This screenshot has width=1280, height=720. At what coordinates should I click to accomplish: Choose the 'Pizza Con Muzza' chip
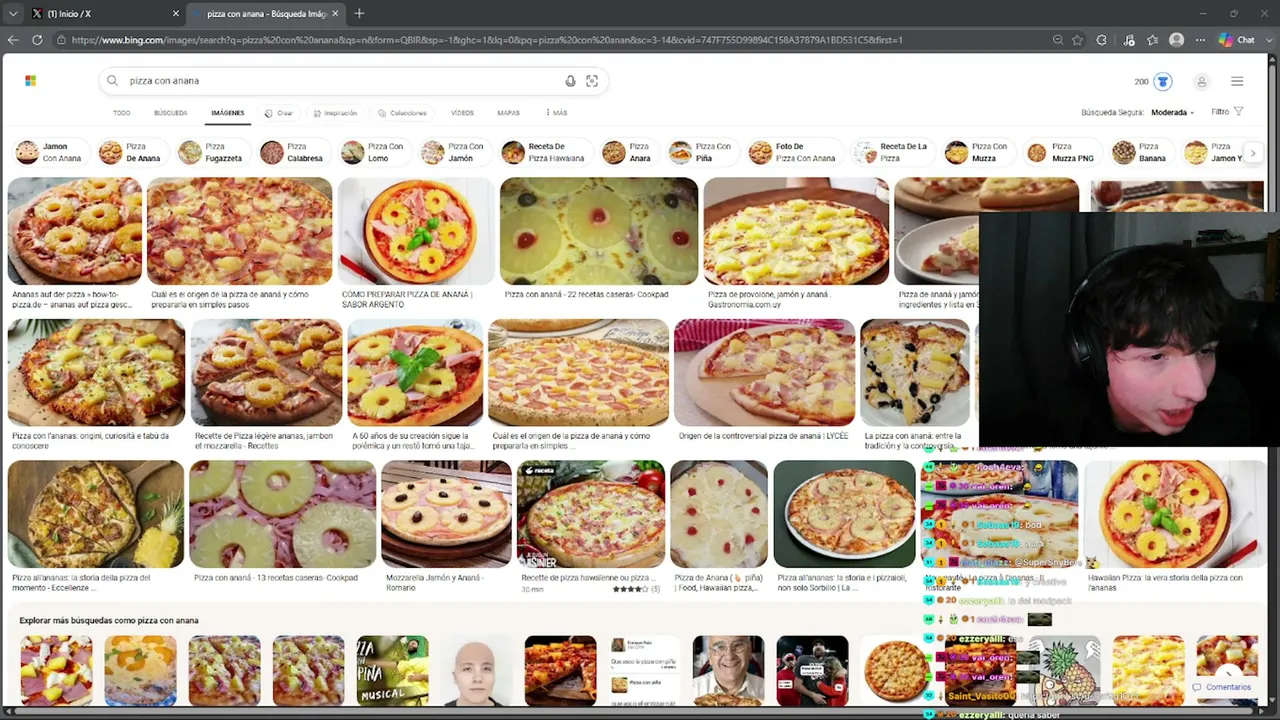tap(977, 152)
